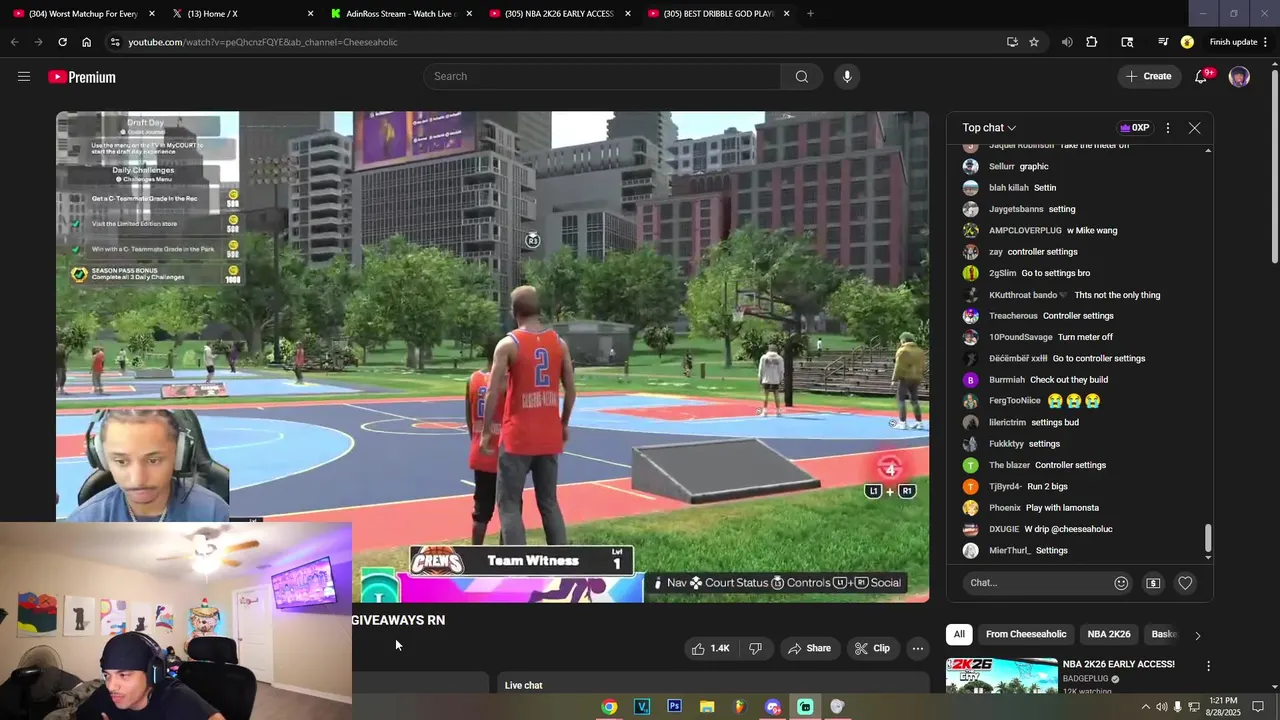The width and height of the screenshot is (1280, 720).
Task: Open live chat more options menu
Action: [1167, 128]
